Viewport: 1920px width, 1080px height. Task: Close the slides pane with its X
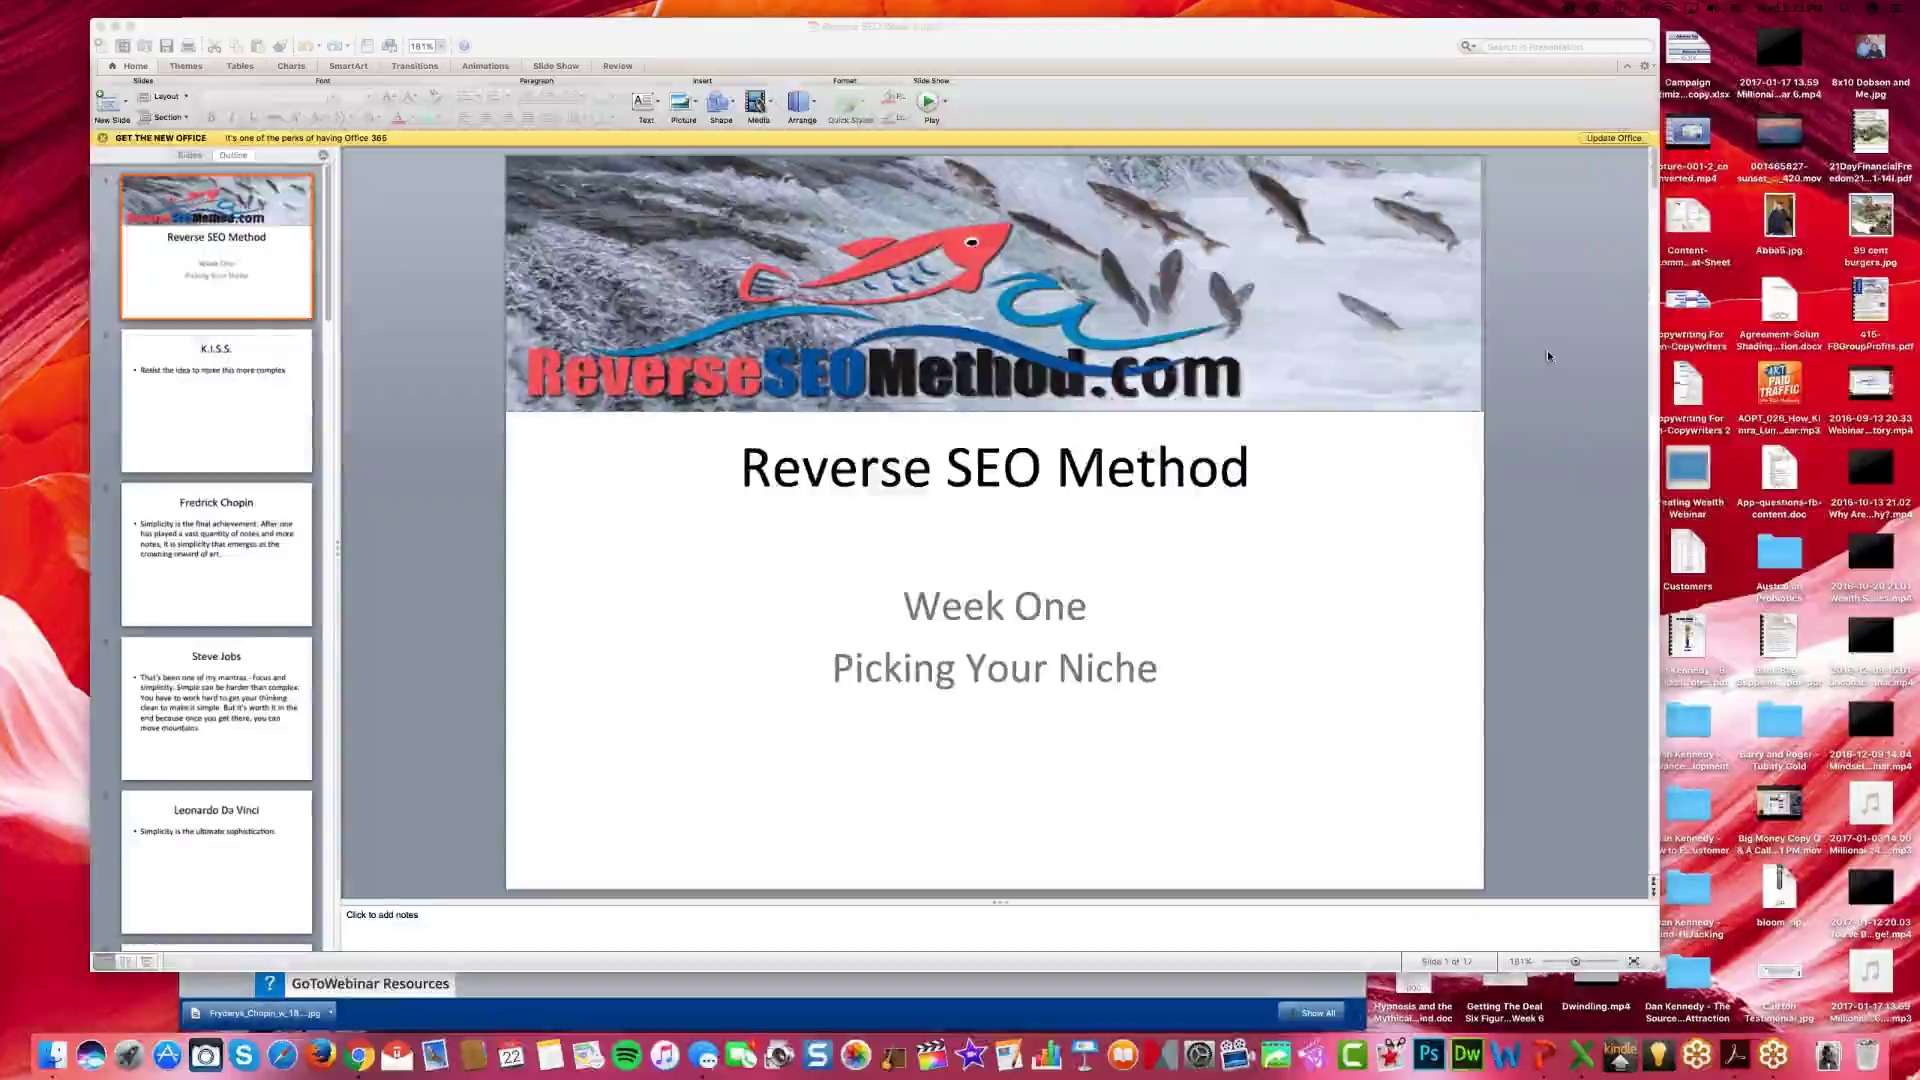tap(323, 155)
